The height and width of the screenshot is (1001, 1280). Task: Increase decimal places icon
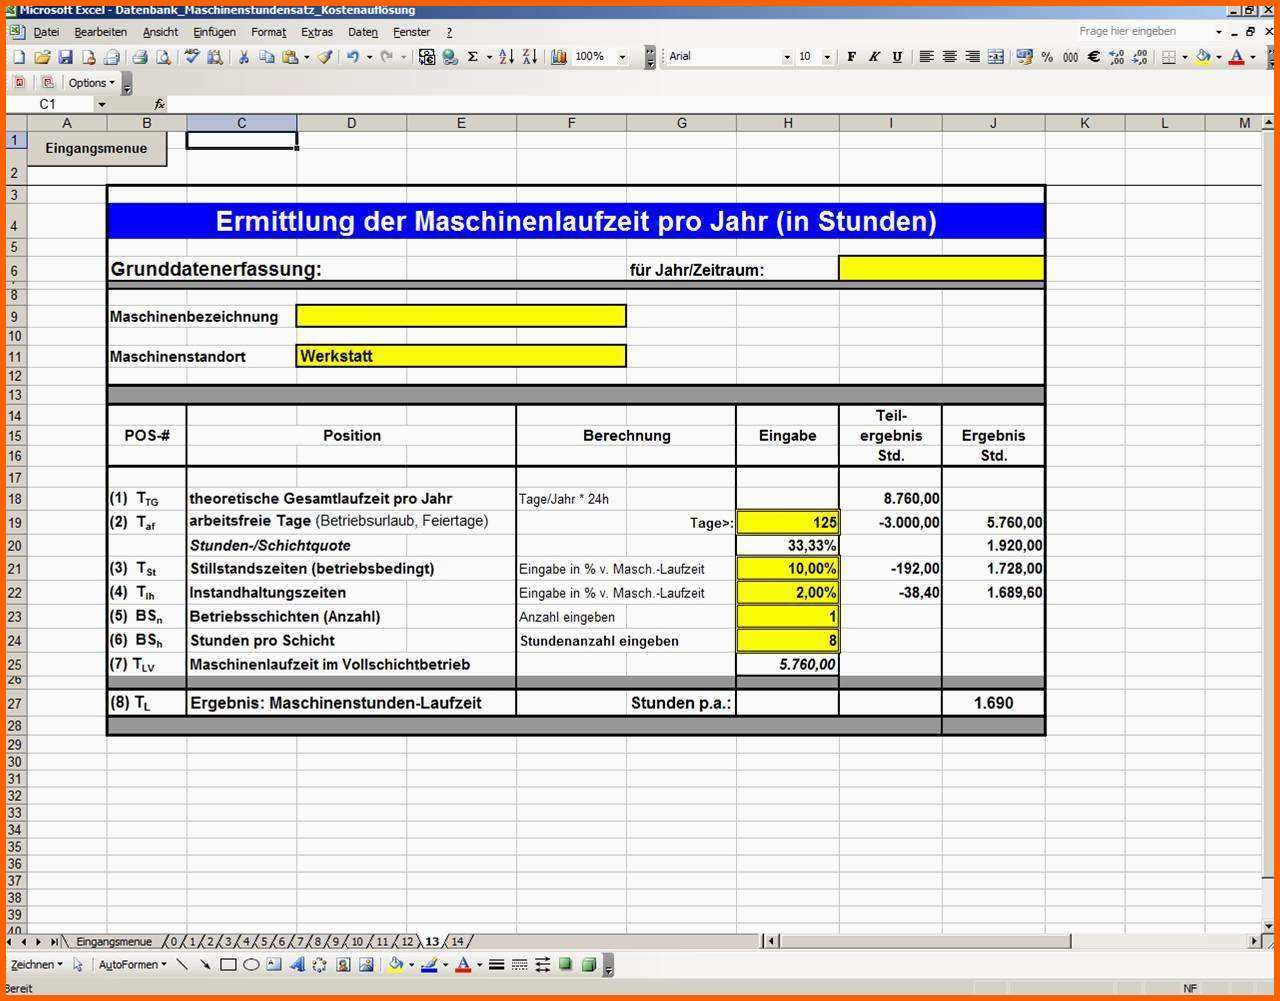1117,57
